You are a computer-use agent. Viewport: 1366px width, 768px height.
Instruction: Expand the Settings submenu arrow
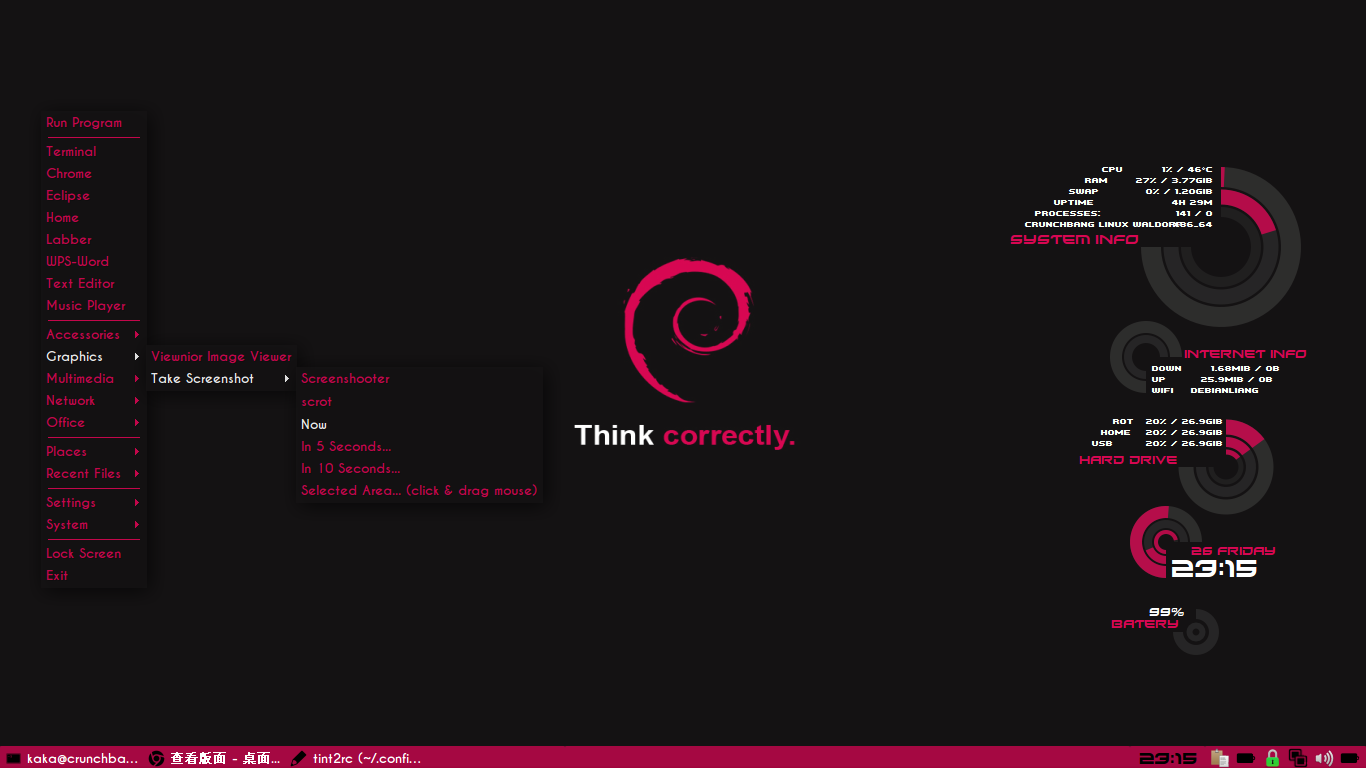point(137,503)
